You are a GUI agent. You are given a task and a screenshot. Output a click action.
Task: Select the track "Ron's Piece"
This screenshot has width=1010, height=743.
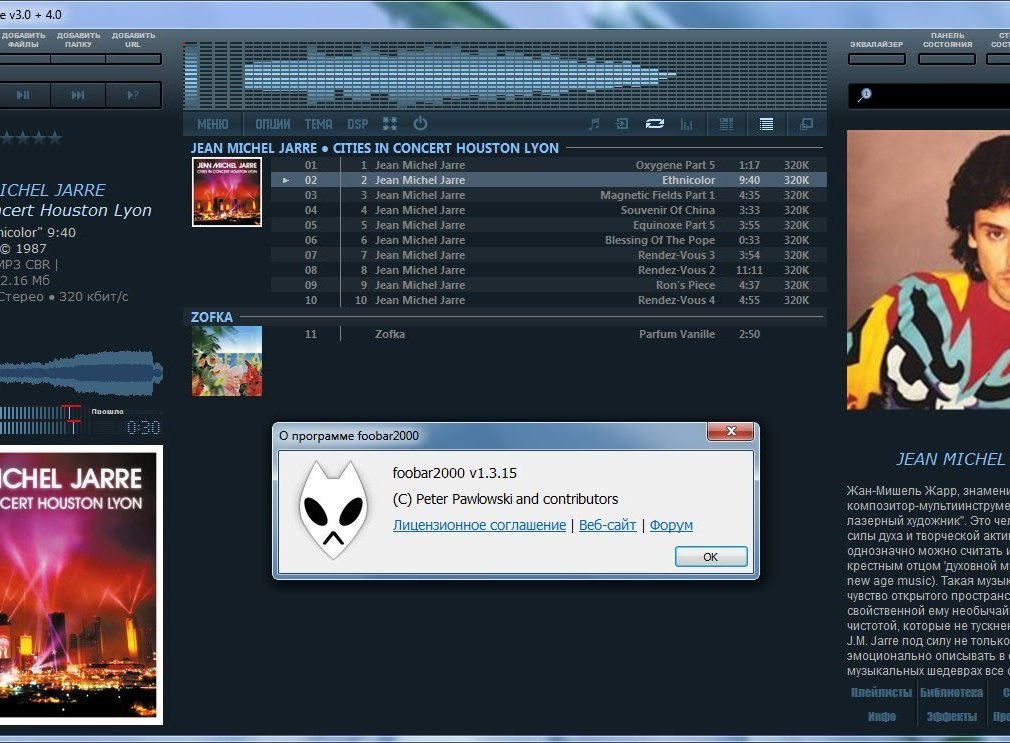pos(548,285)
